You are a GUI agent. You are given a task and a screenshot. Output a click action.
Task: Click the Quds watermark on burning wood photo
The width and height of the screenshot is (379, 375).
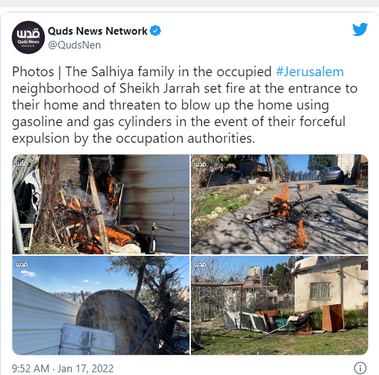click(x=21, y=163)
